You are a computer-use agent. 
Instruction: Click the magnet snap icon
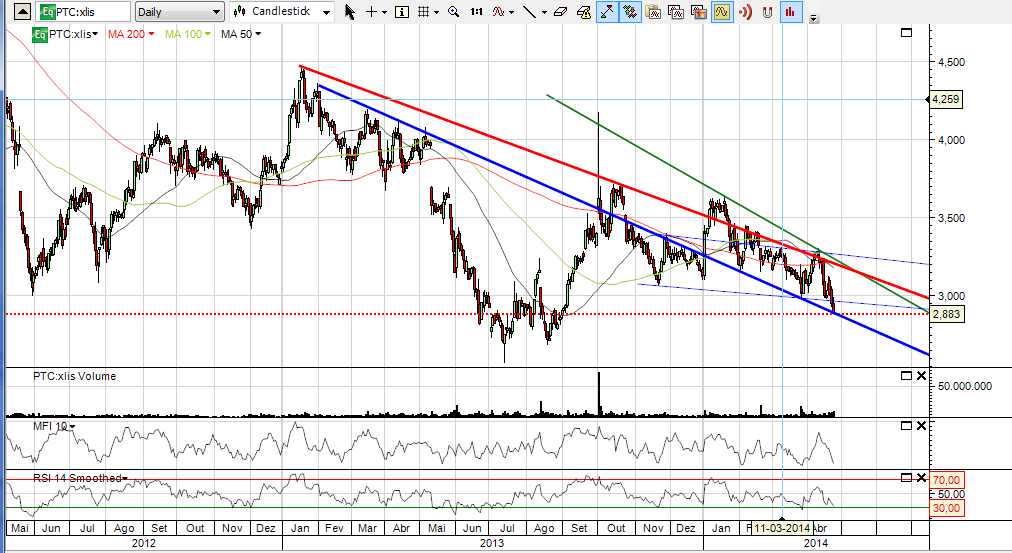click(x=768, y=12)
